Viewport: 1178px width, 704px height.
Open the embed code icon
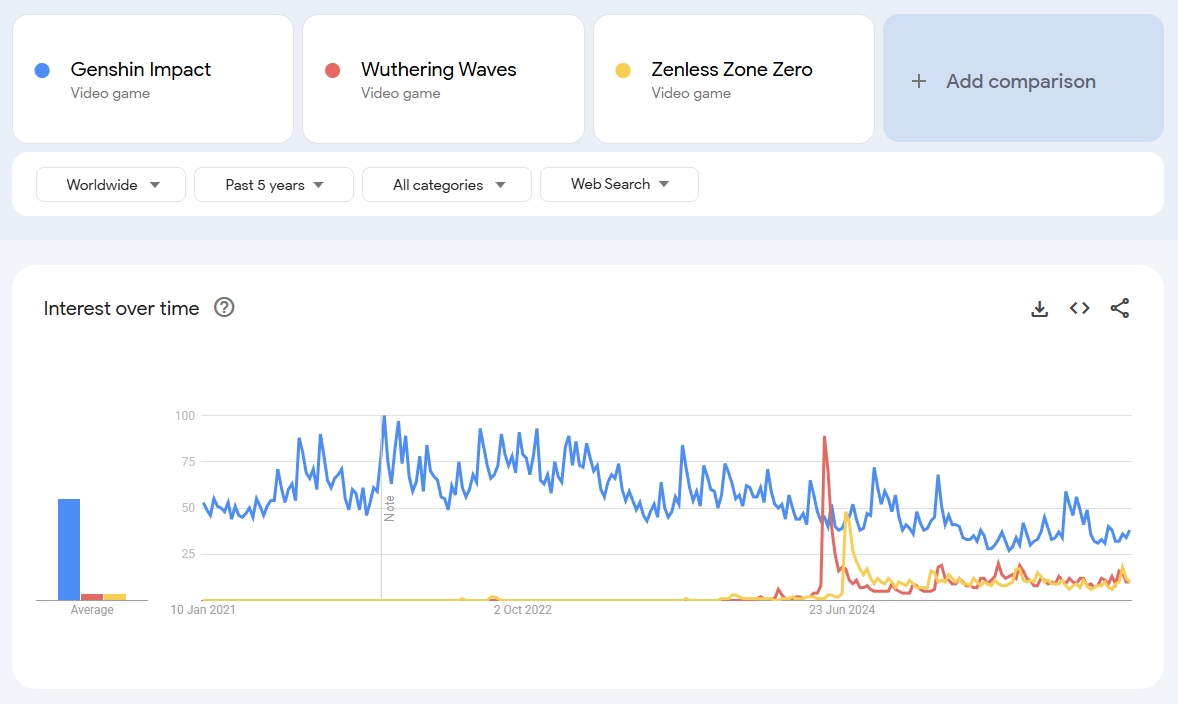(1080, 308)
